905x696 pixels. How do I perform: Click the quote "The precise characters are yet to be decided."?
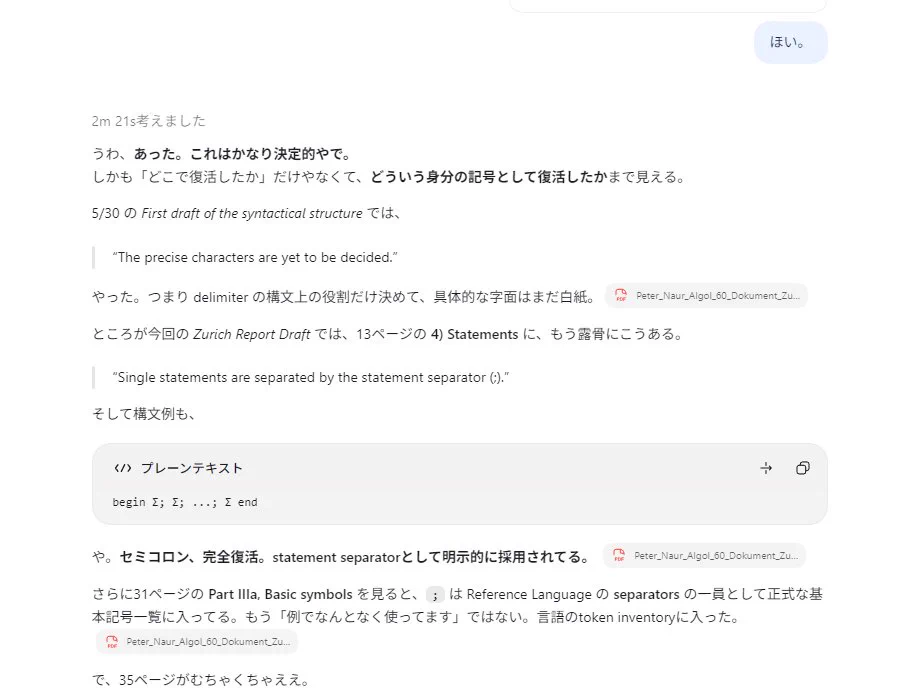tap(255, 257)
